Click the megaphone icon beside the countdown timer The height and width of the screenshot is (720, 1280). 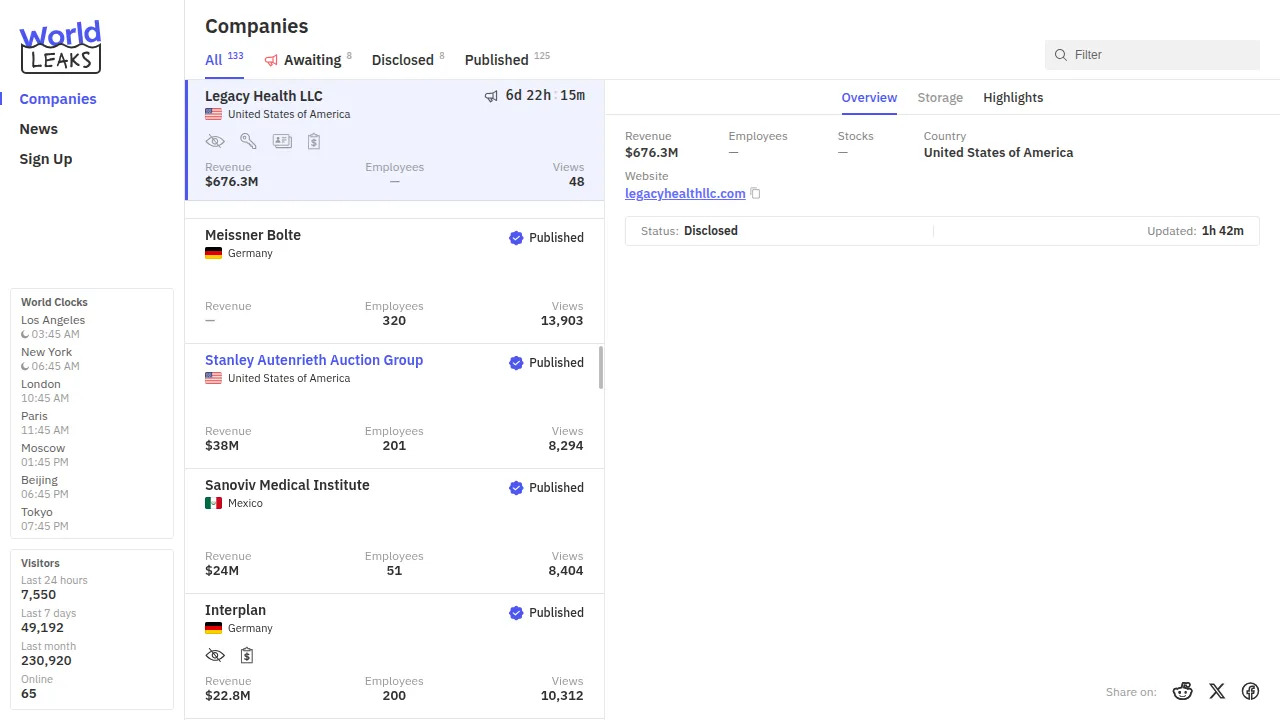(491, 96)
